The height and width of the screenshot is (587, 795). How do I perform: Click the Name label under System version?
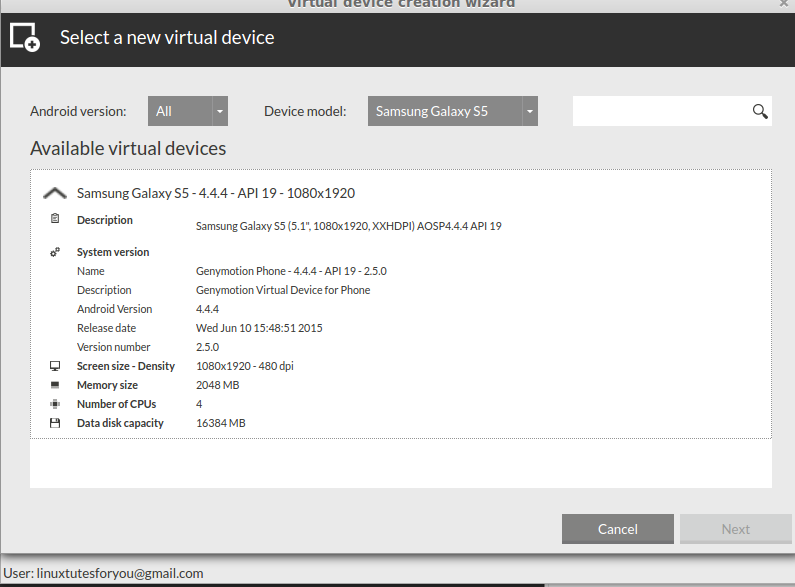coord(91,271)
